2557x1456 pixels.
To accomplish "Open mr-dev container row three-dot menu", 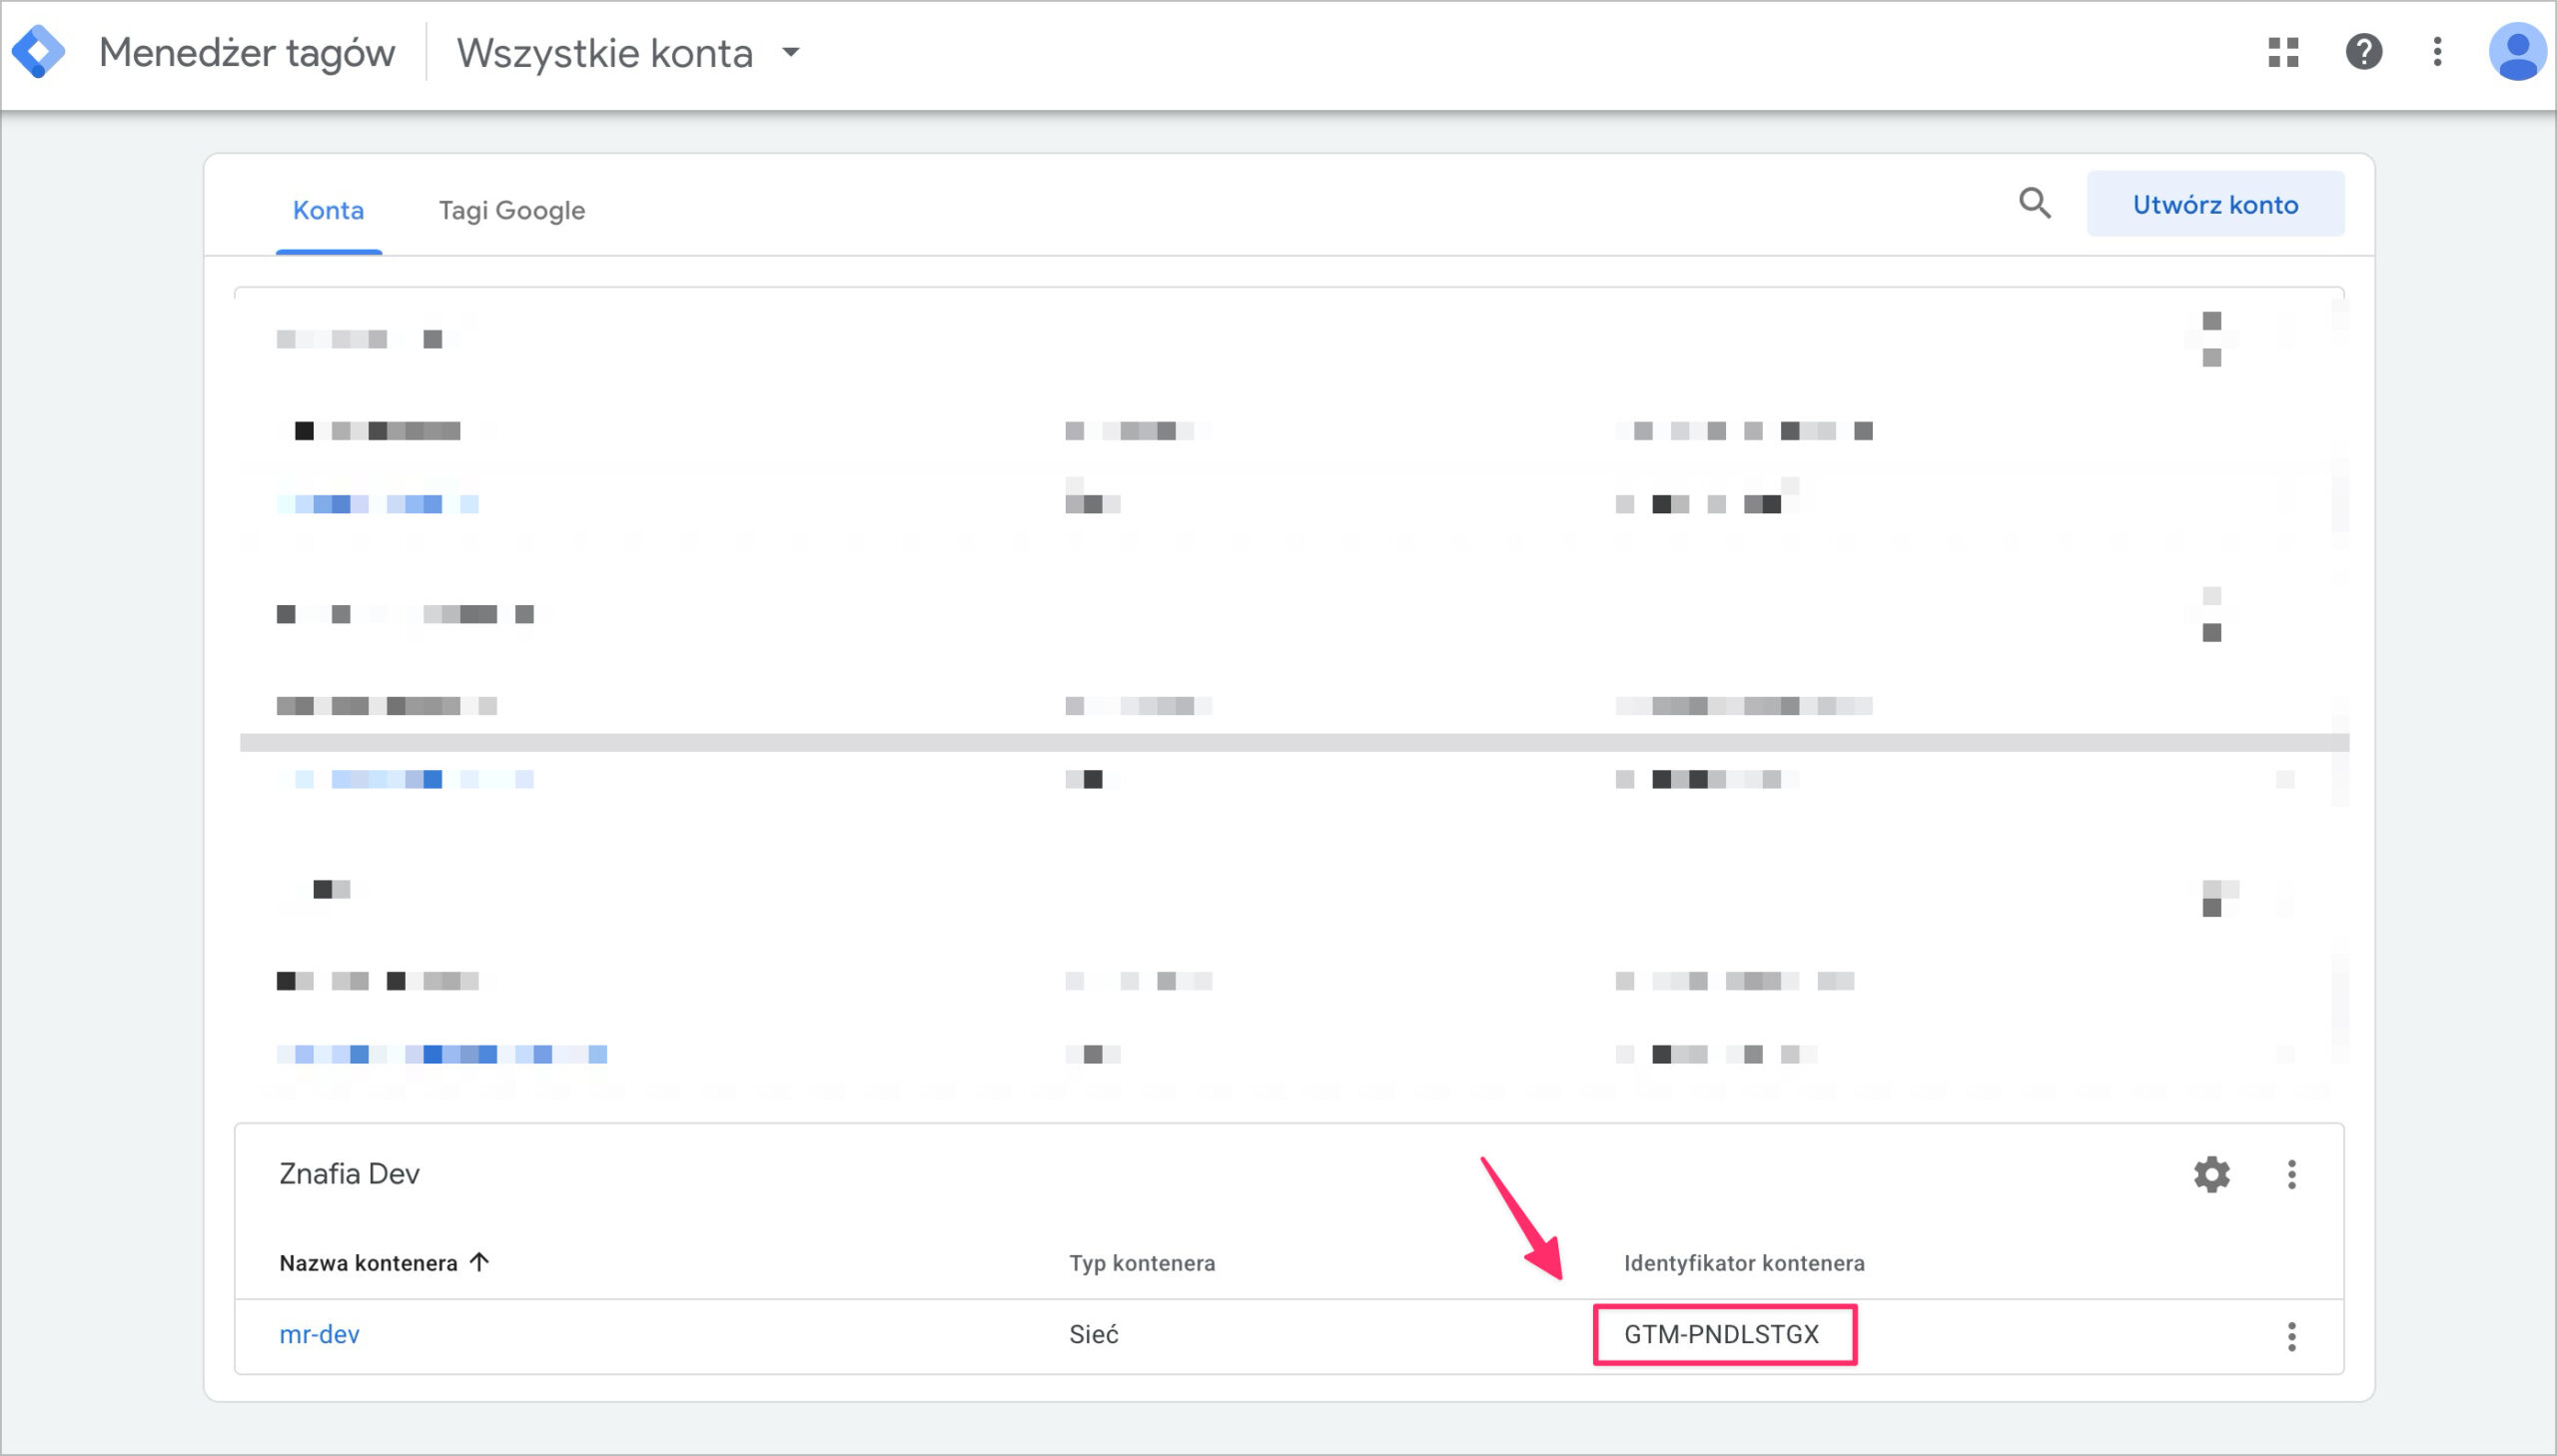I will point(2291,1336).
